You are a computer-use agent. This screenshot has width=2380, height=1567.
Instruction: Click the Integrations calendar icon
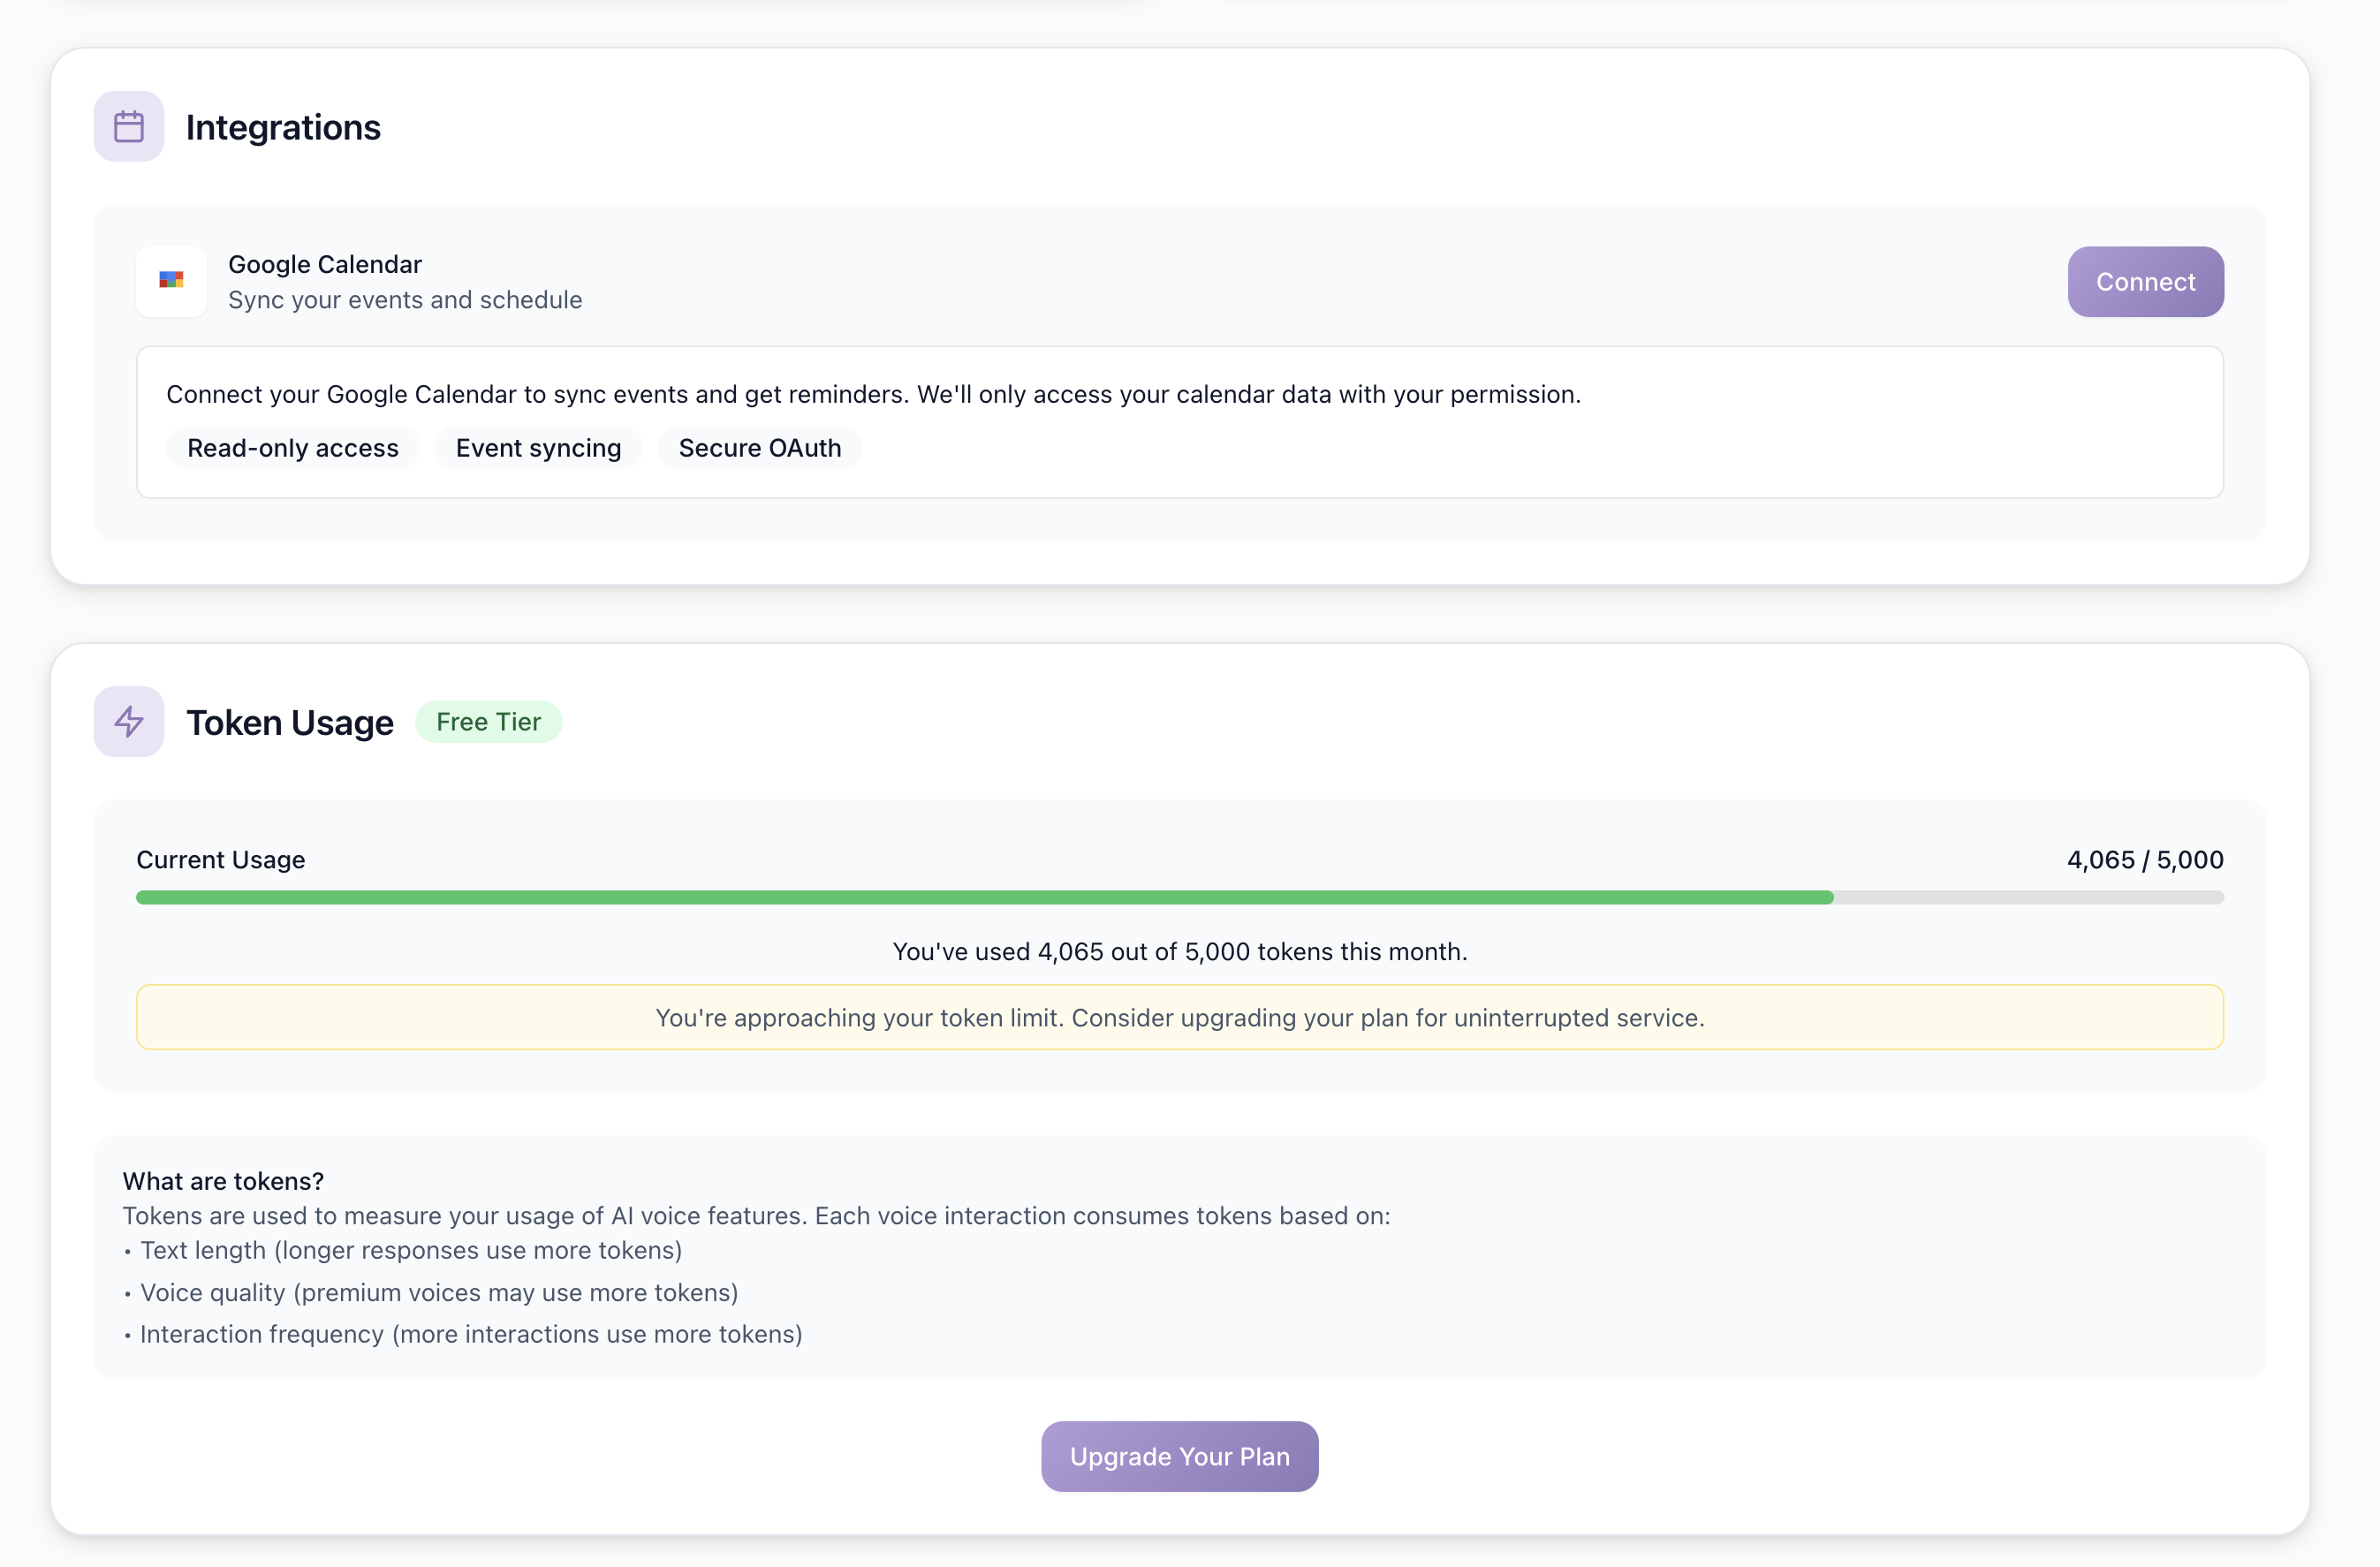tap(128, 127)
